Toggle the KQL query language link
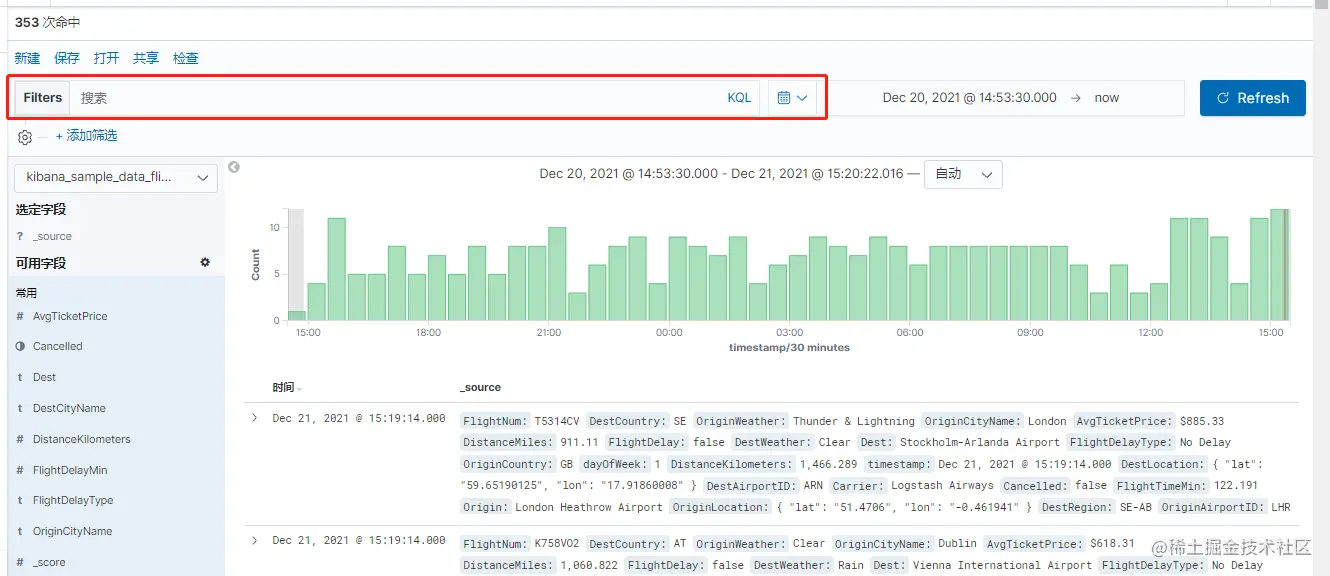The image size is (1330, 576). 739,98
